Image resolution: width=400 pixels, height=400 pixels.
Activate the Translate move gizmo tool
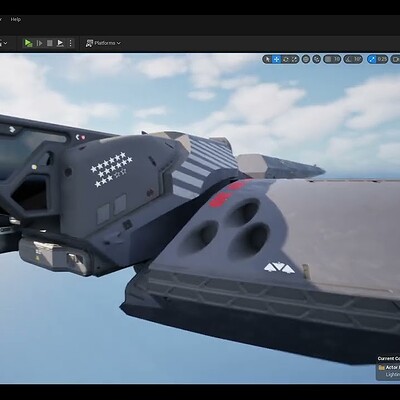[x=276, y=59]
